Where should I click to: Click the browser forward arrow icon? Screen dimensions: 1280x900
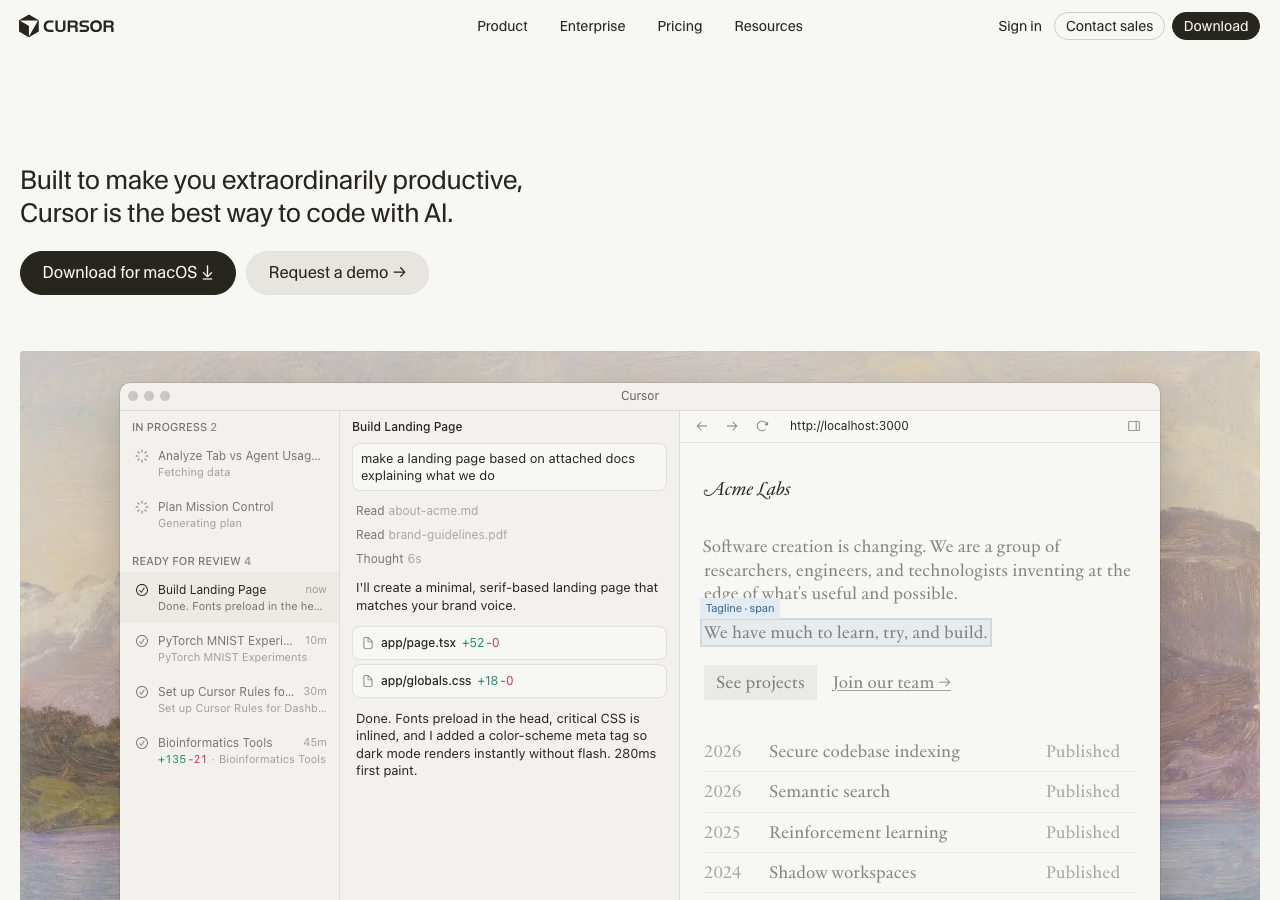pyautogui.click(x=732, y=426)
